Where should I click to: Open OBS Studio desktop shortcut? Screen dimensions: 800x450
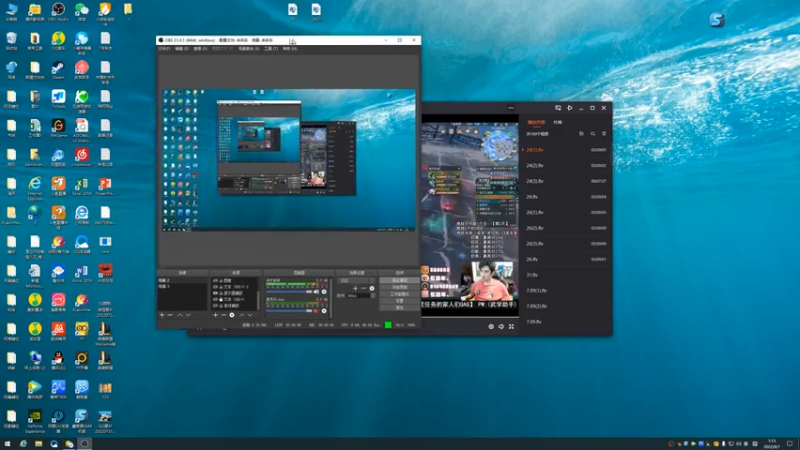pos(58,12)
